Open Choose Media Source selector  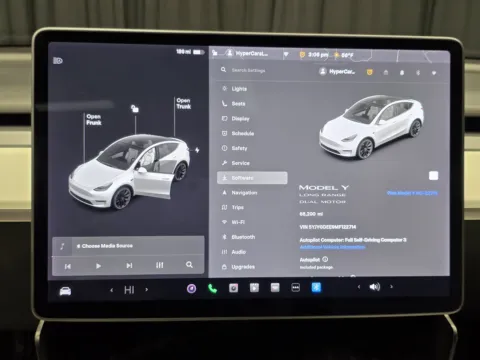(x=105, y=246)
